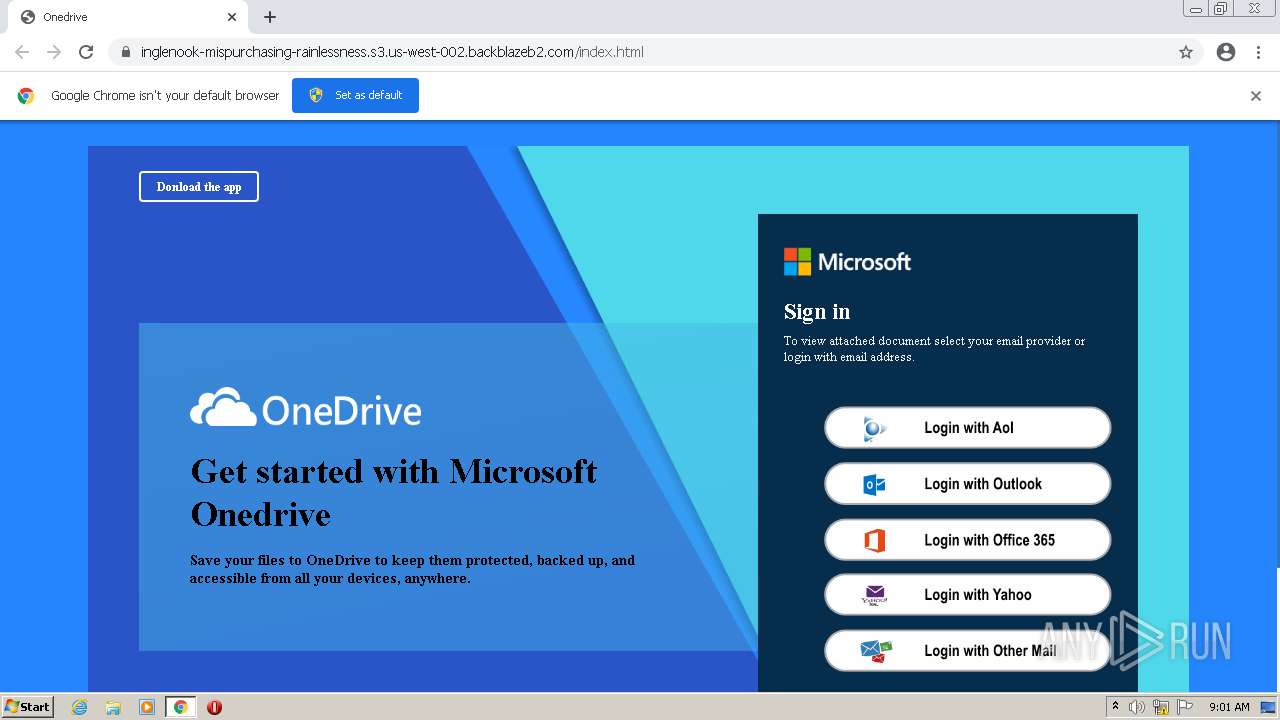1280x720 pixels.
Task: Open the File Explorer taskbar icon
Action: pos(113,707)
